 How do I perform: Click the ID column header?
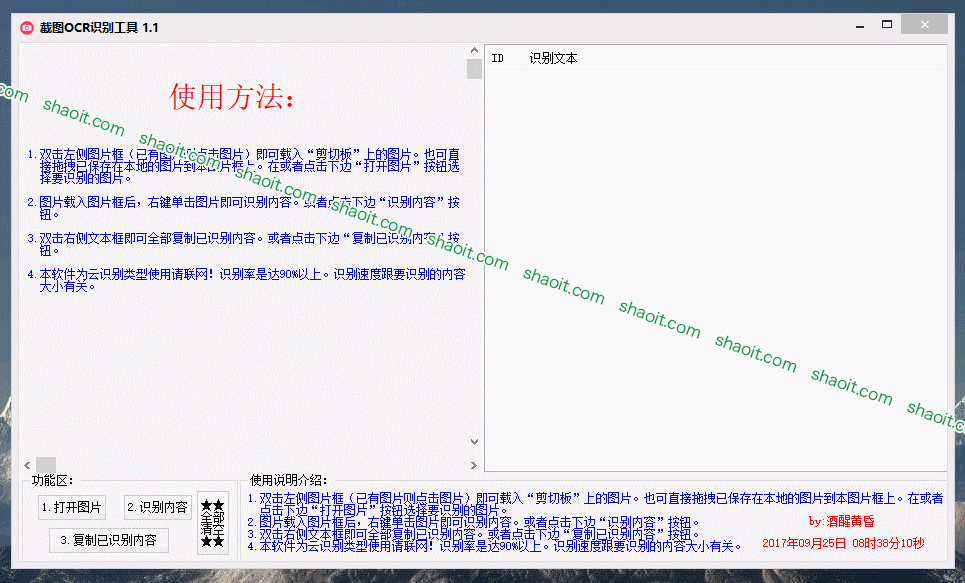point(497,58)
